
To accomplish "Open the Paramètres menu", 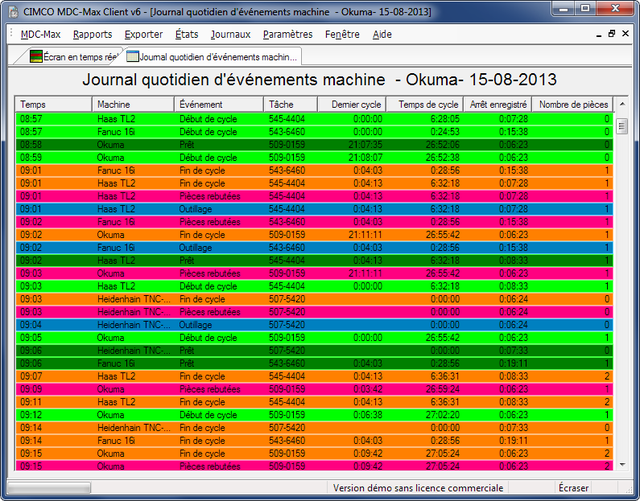I will pyautogui.click(x=288, y=34).
